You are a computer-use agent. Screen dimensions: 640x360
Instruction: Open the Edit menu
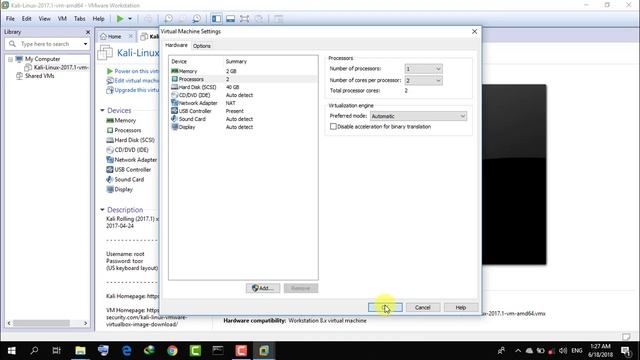pos(27,19)
